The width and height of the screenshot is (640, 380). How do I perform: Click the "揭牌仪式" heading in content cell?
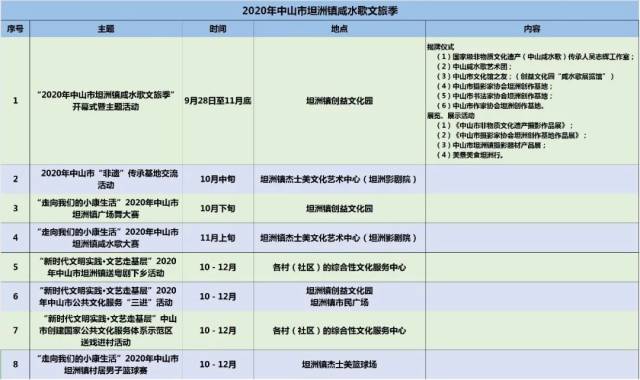pyautogui.click(x=440, y=47)
